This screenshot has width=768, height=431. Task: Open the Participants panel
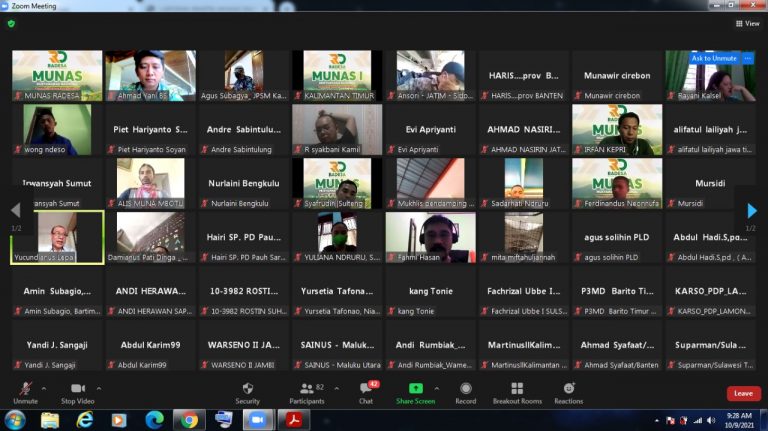tap(308, 392)
